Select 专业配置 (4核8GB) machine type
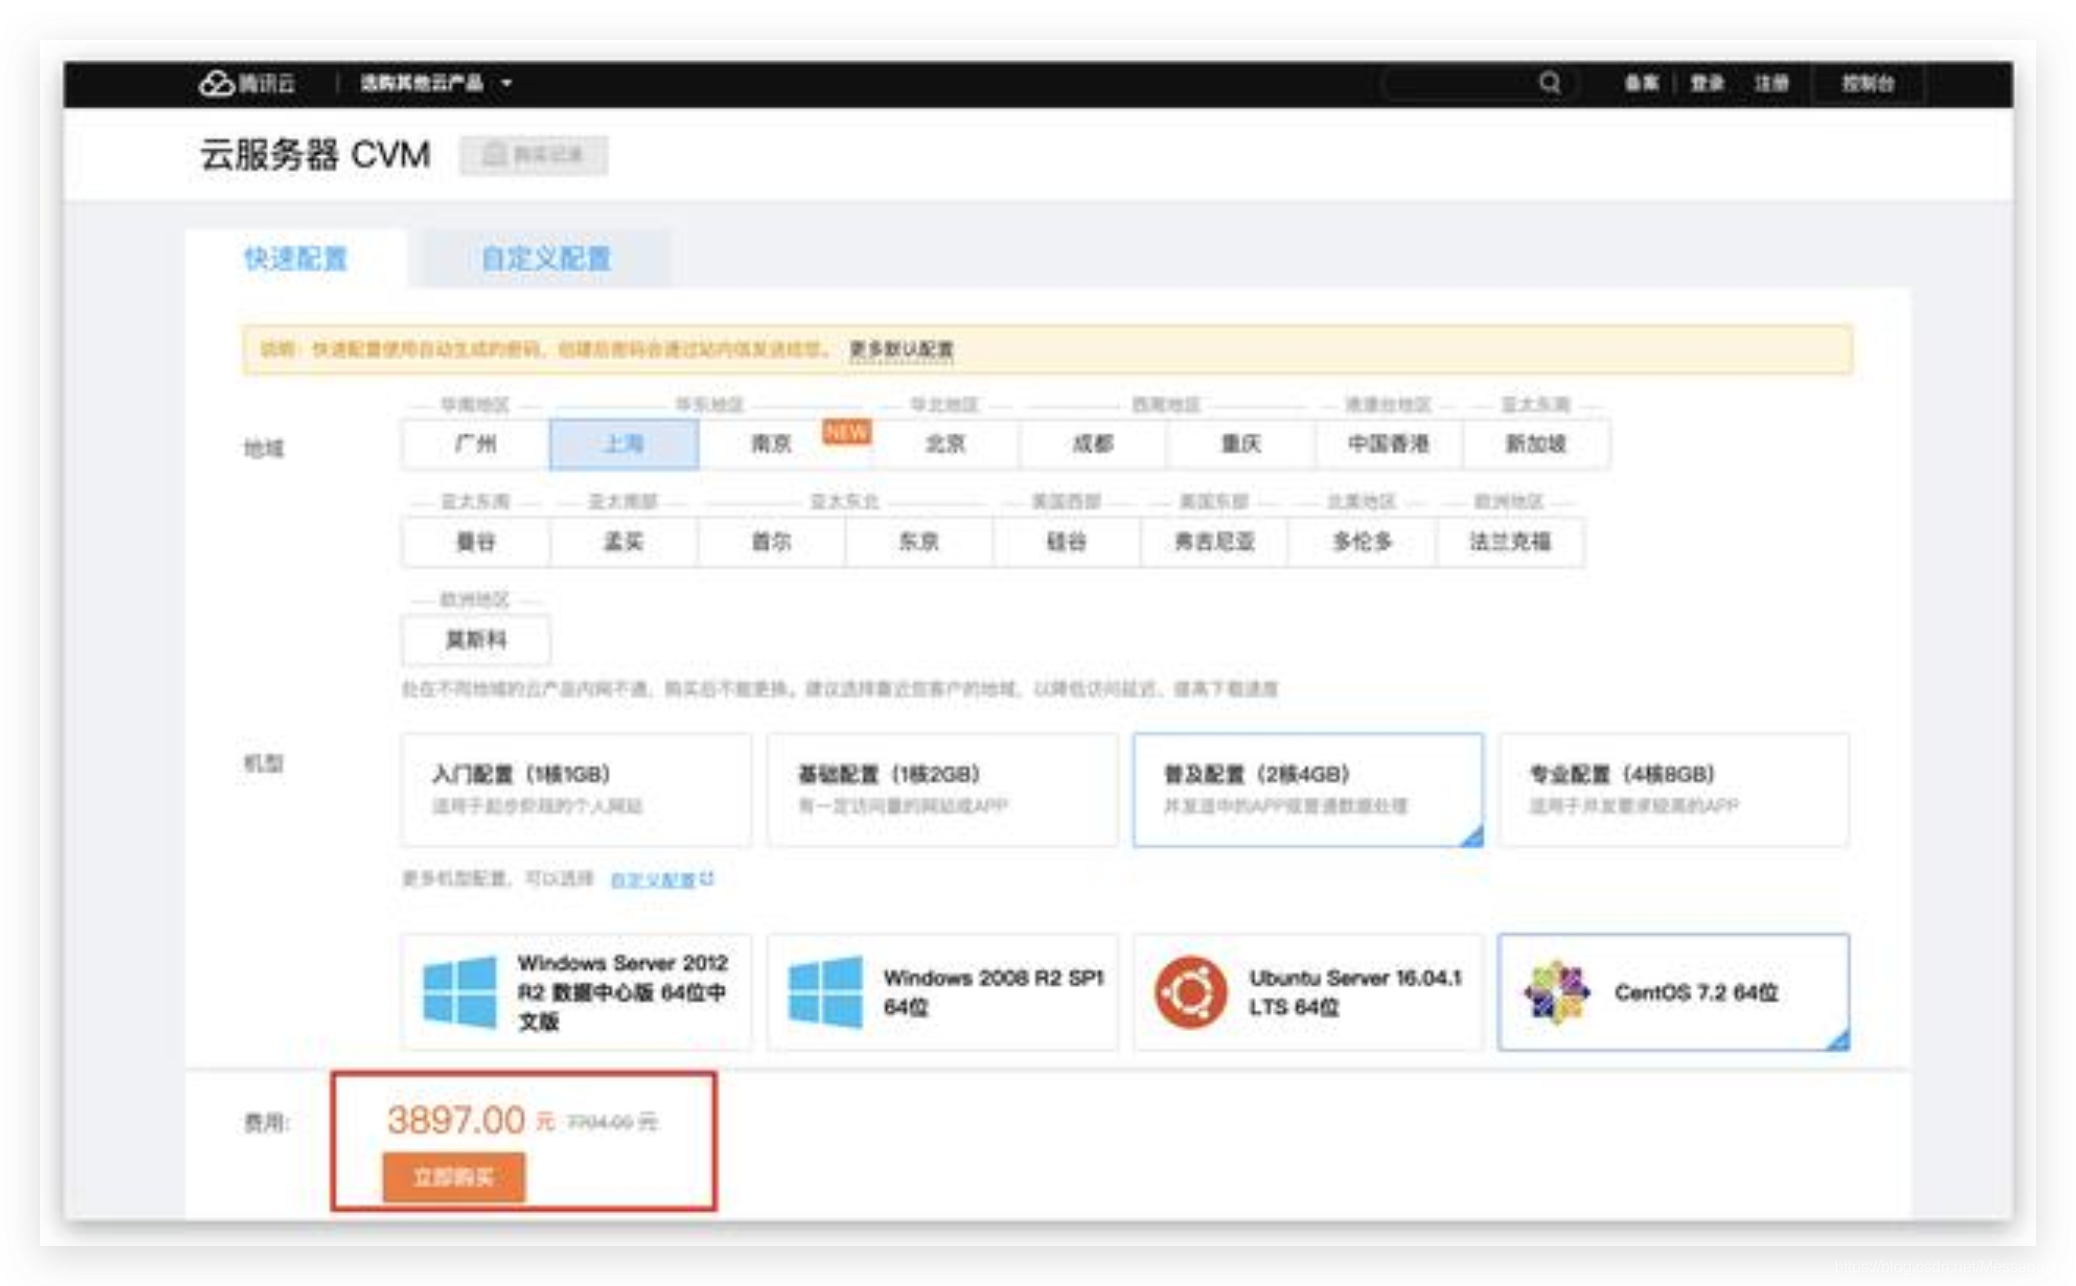Screen dimensions: 2076x1286 pos(1673,789)
